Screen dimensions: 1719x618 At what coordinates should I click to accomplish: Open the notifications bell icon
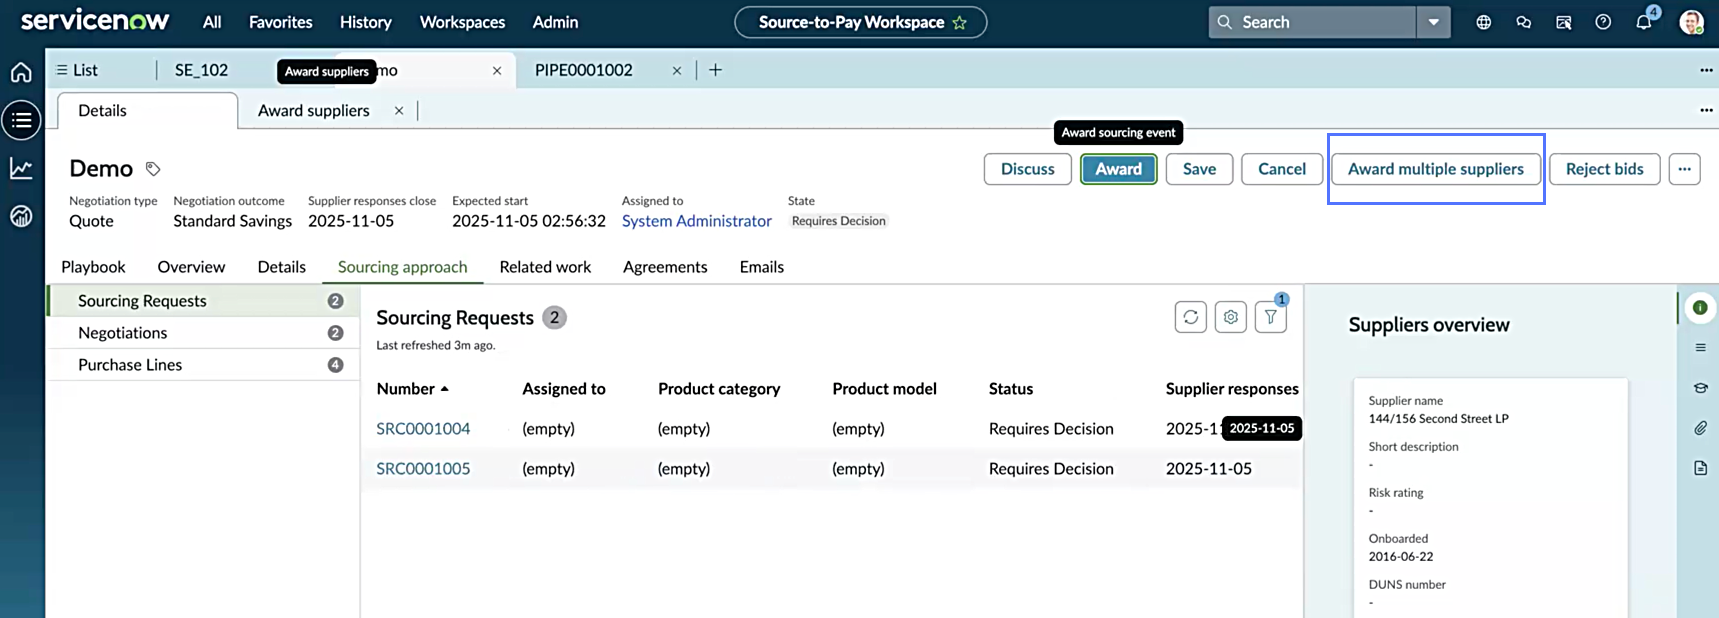[x=1644, y=22]
